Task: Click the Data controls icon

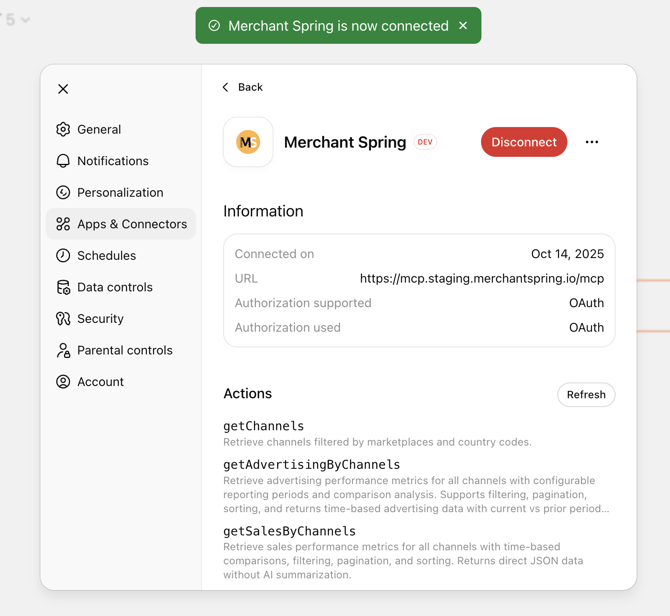Action: [x=63, y=287]
